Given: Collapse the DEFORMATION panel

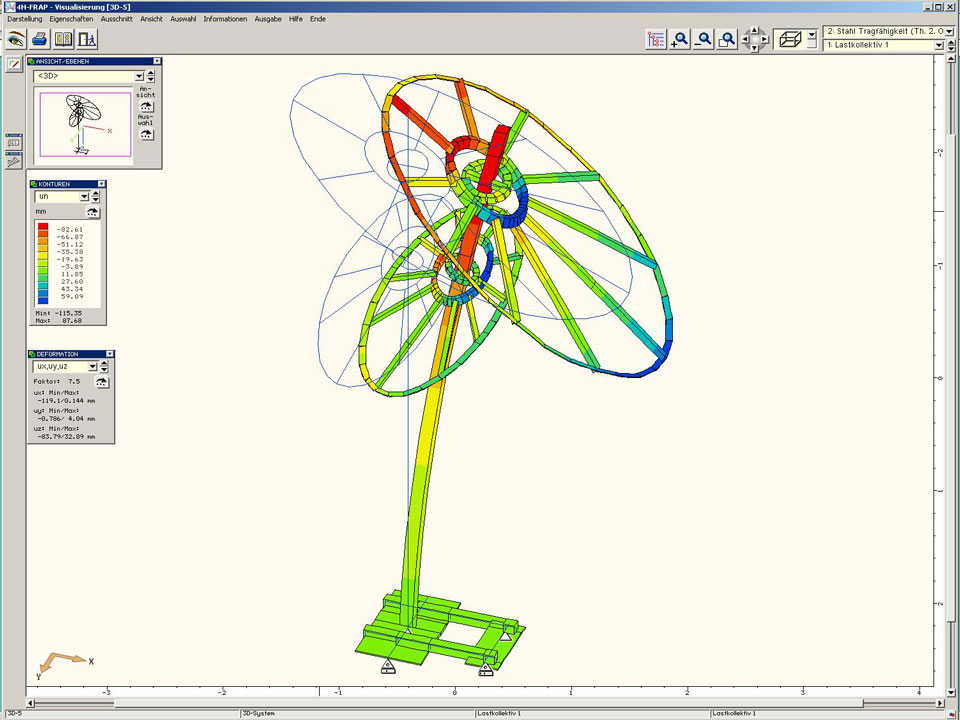Looking at the screenshot, I should pyautogui.click(x=108, y=354).
